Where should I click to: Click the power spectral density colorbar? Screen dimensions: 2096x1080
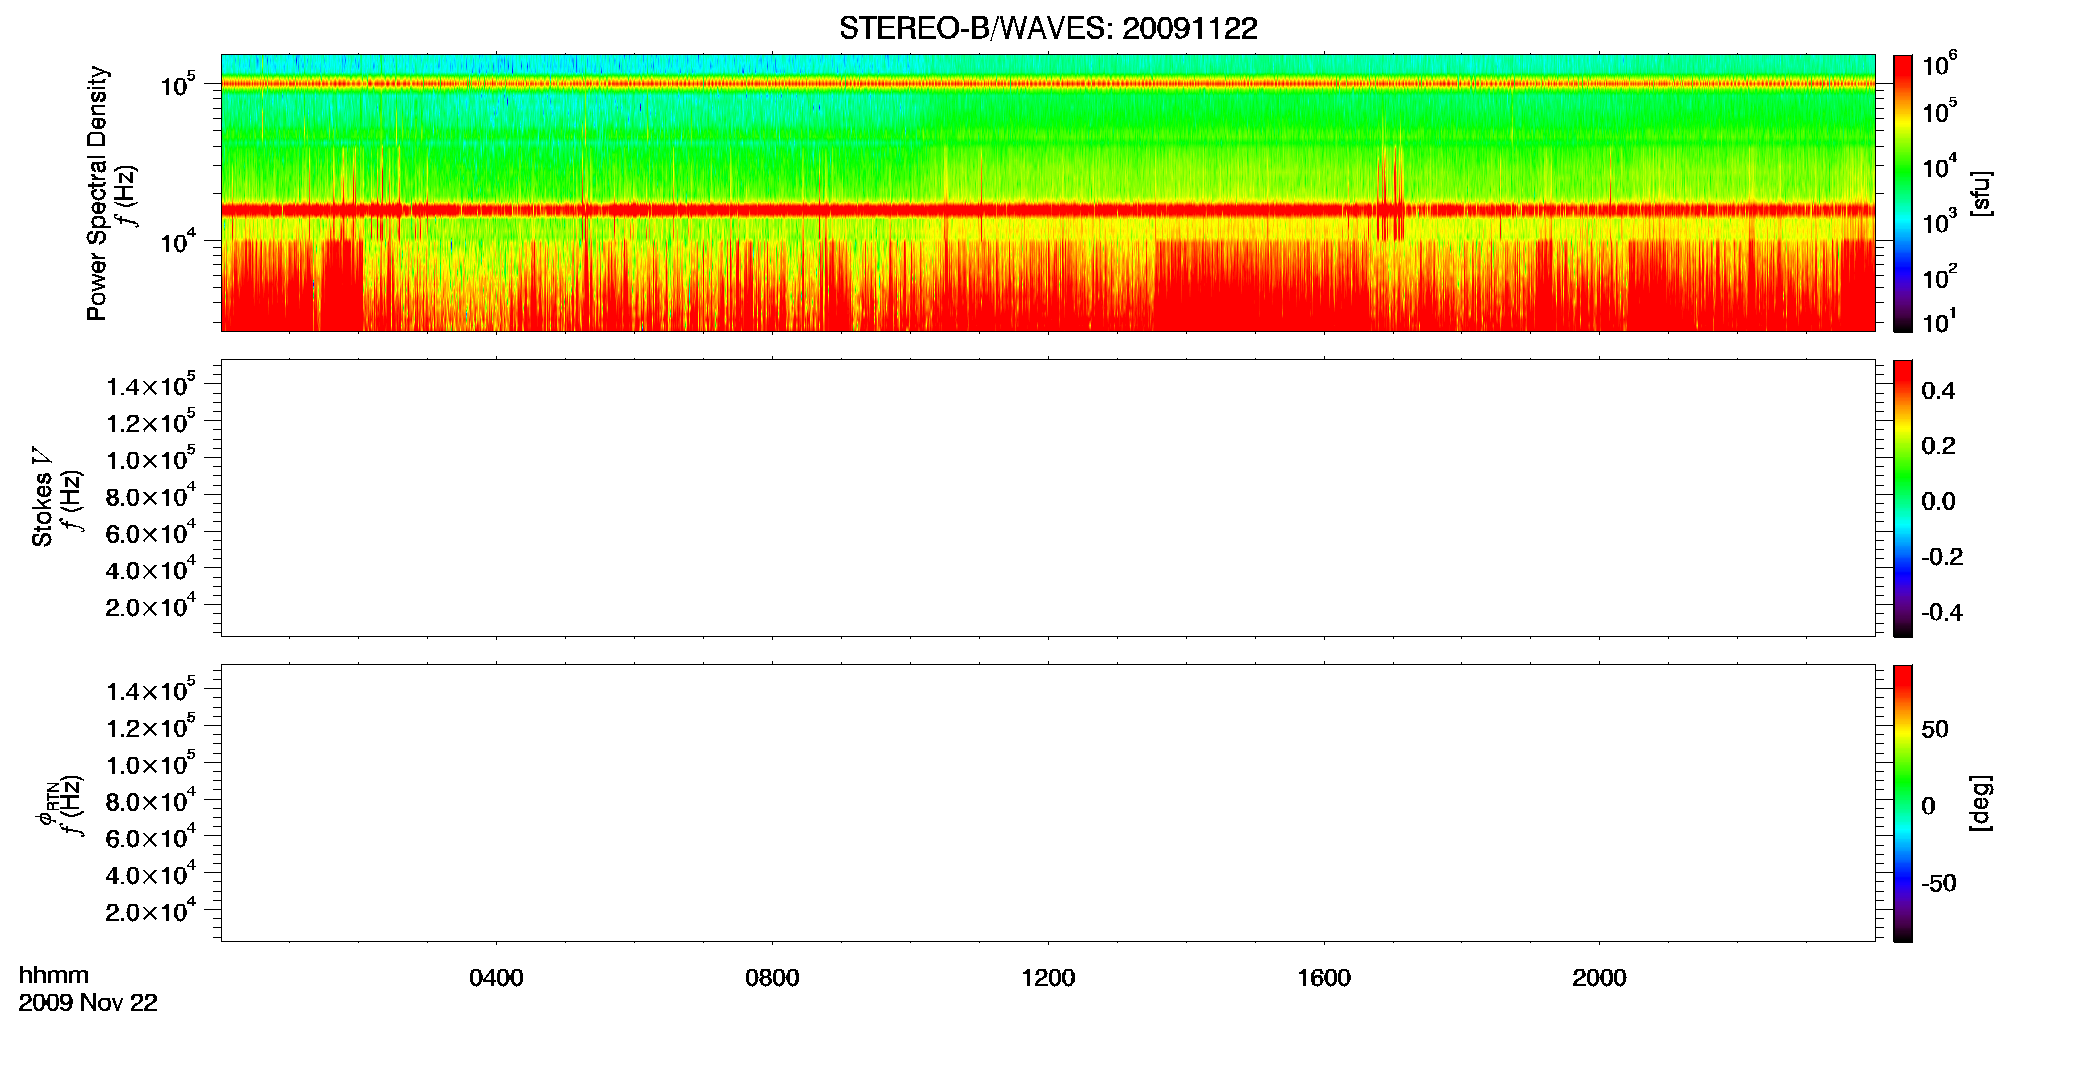pos(1902,193)
